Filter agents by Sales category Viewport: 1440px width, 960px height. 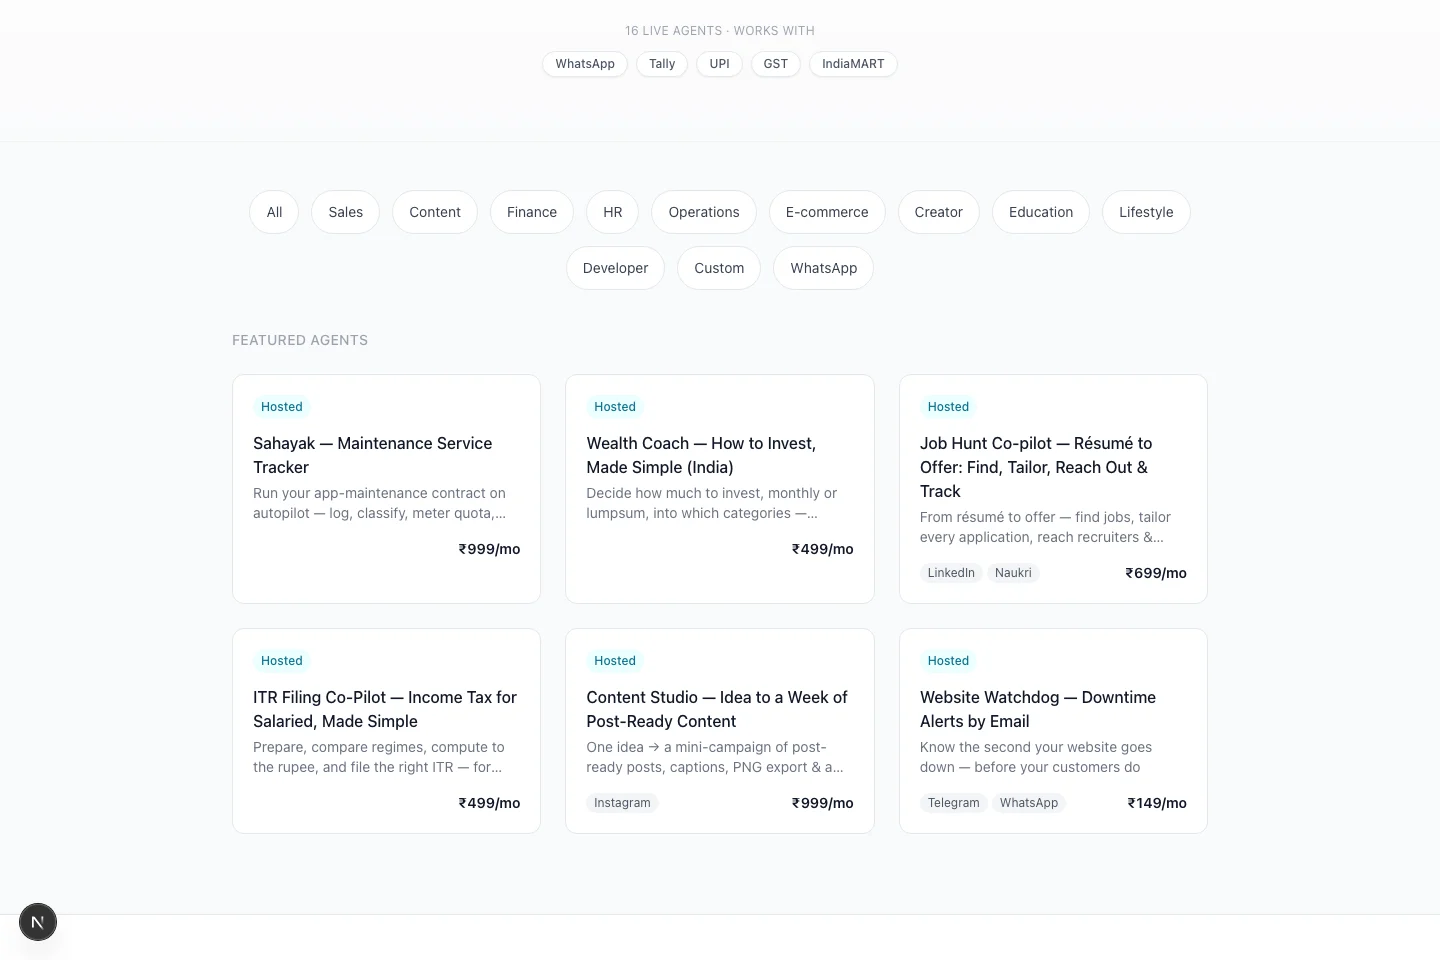[346, 212]
